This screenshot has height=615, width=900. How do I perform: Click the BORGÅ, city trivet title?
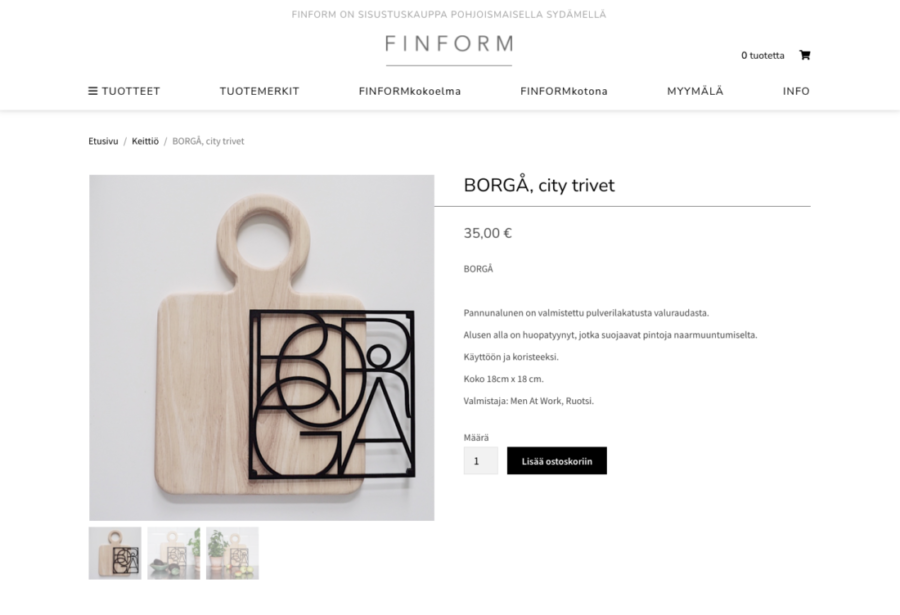click(x=539, y=185)
